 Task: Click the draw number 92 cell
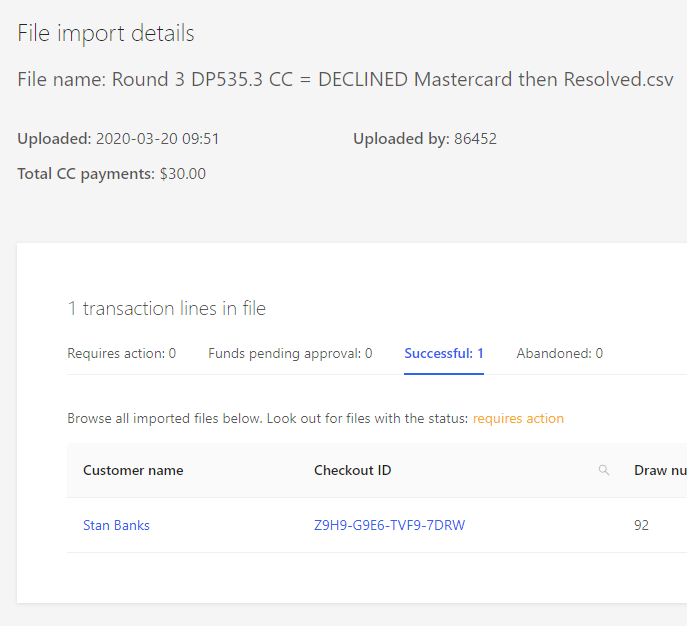point(641,525)
